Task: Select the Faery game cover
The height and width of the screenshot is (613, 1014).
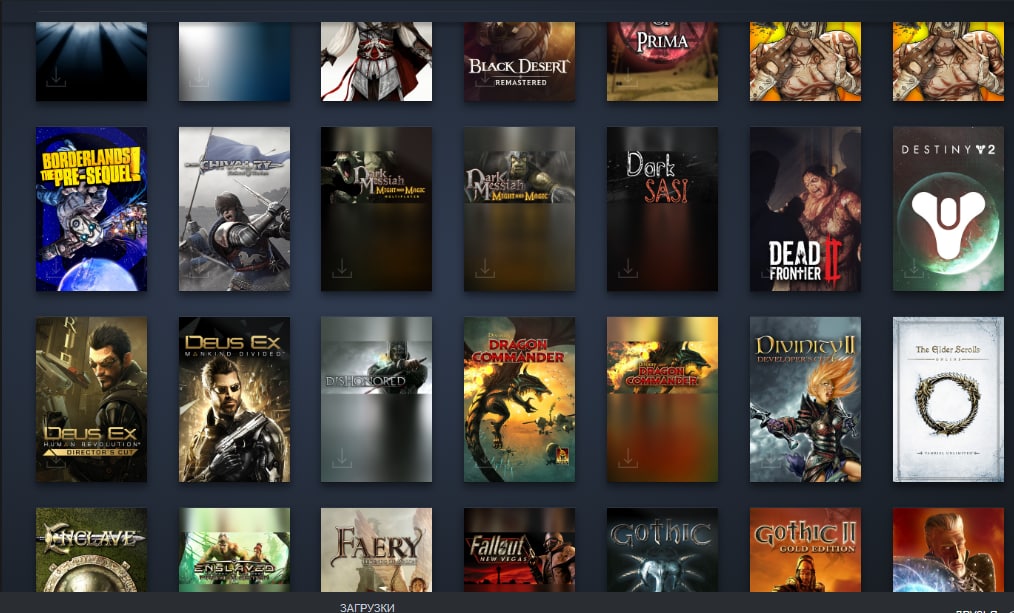Action: pyautogui.click(x=376, y=550)
